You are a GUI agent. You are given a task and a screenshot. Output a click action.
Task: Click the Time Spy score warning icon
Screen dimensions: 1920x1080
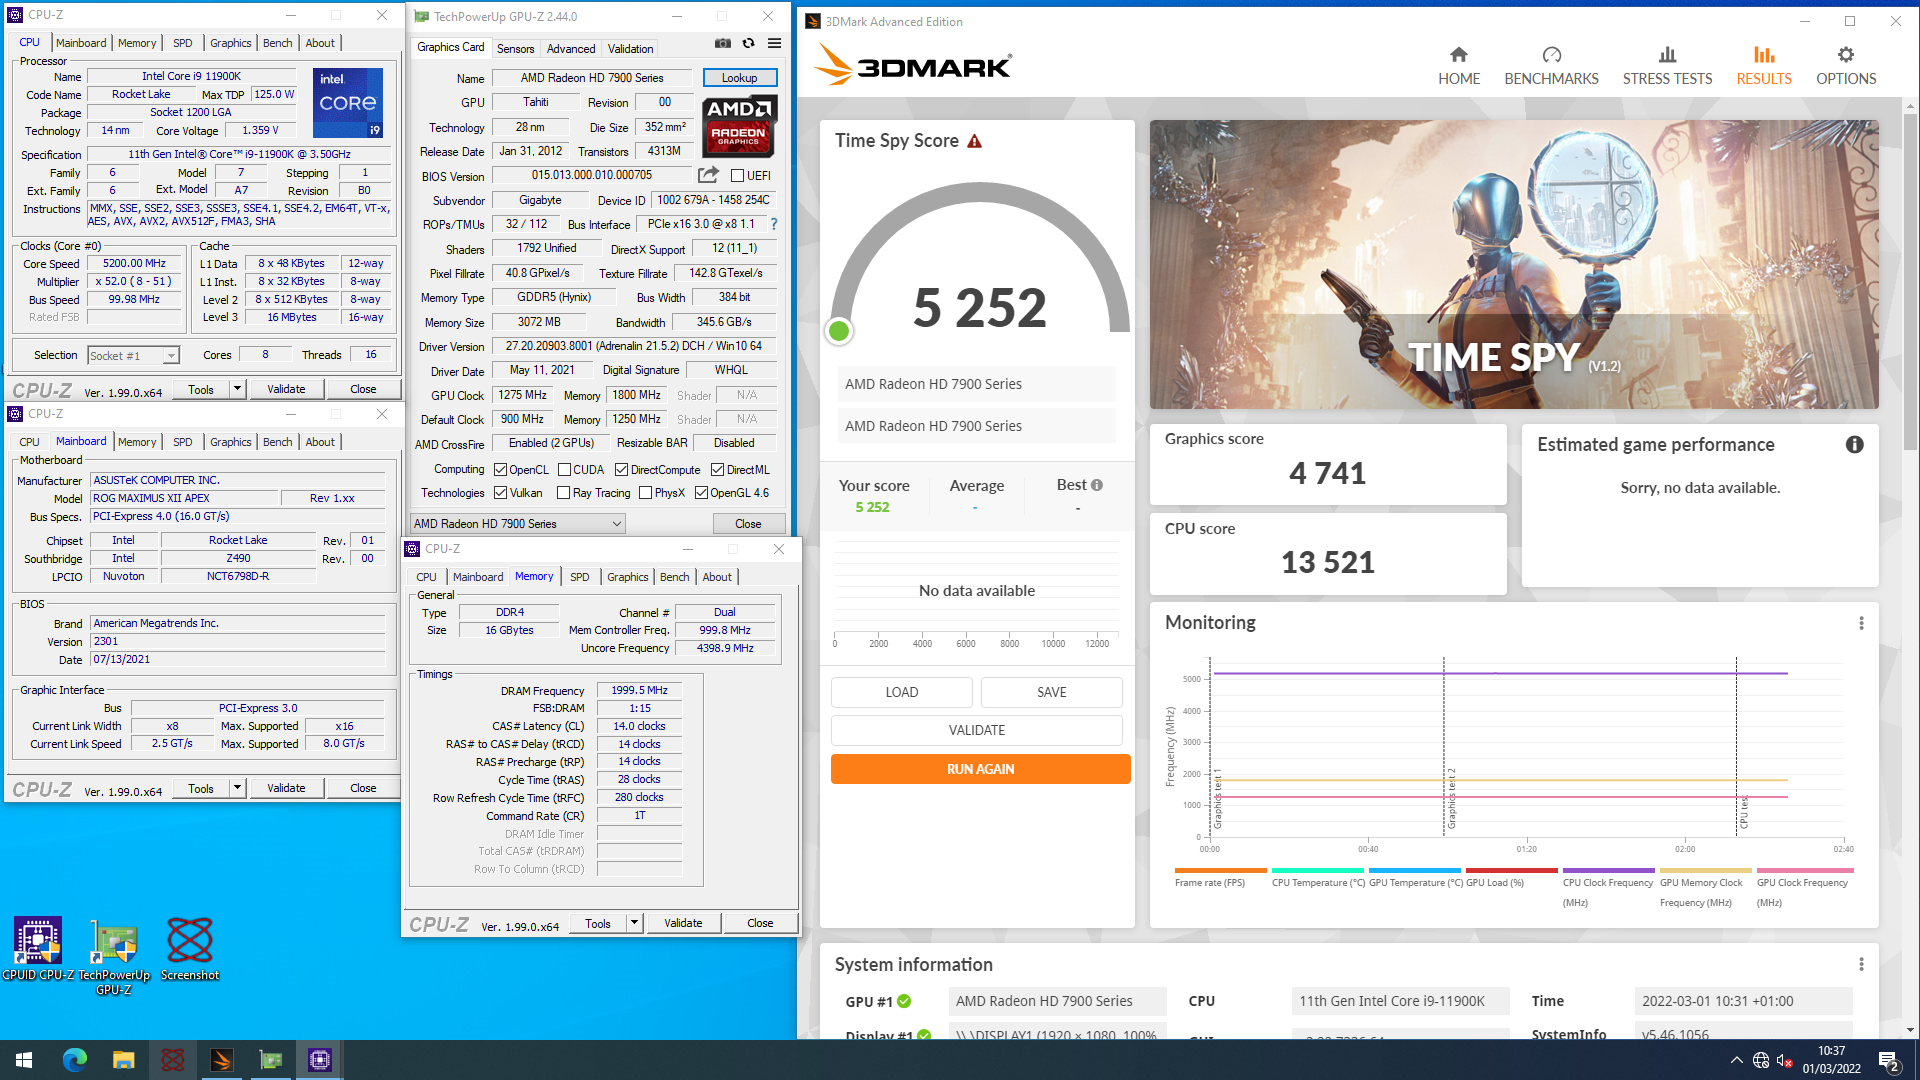click(x=974, y=141)
